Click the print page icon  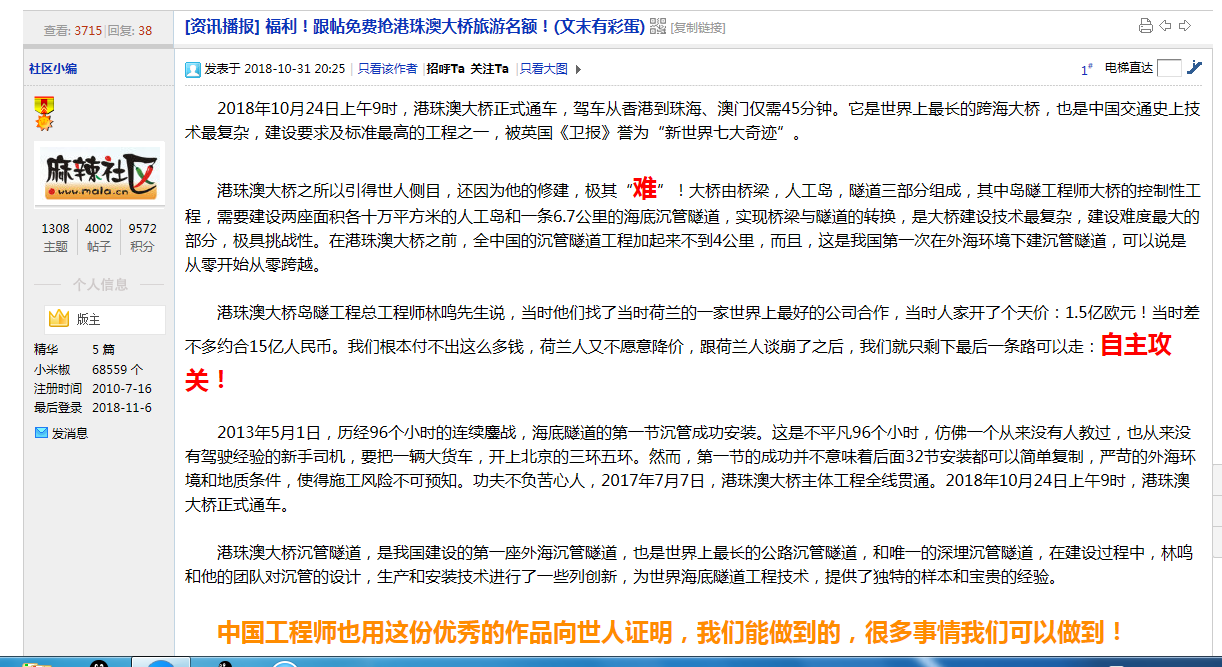click(x=1146, y=26)
